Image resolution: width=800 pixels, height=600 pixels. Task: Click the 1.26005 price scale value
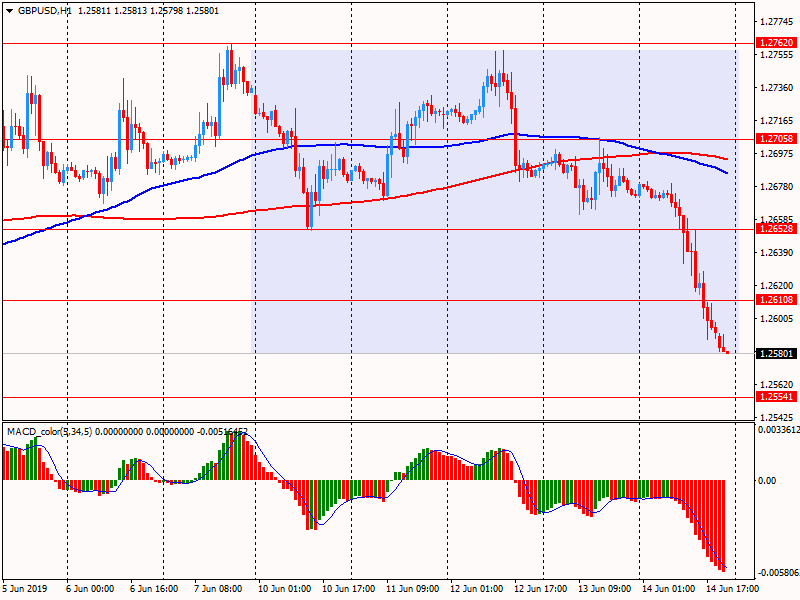777,319
